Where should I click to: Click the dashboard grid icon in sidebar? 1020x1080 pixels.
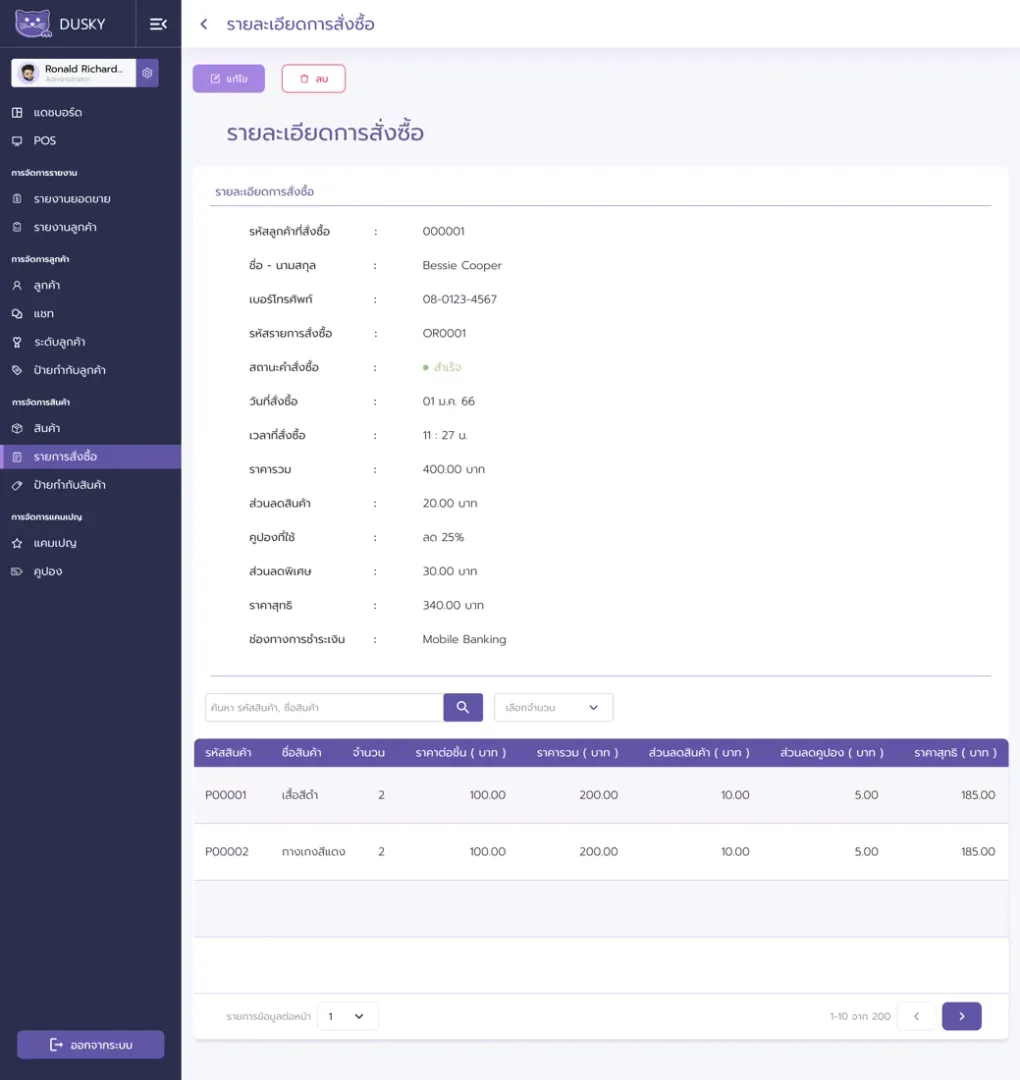[x=17, y=112]
